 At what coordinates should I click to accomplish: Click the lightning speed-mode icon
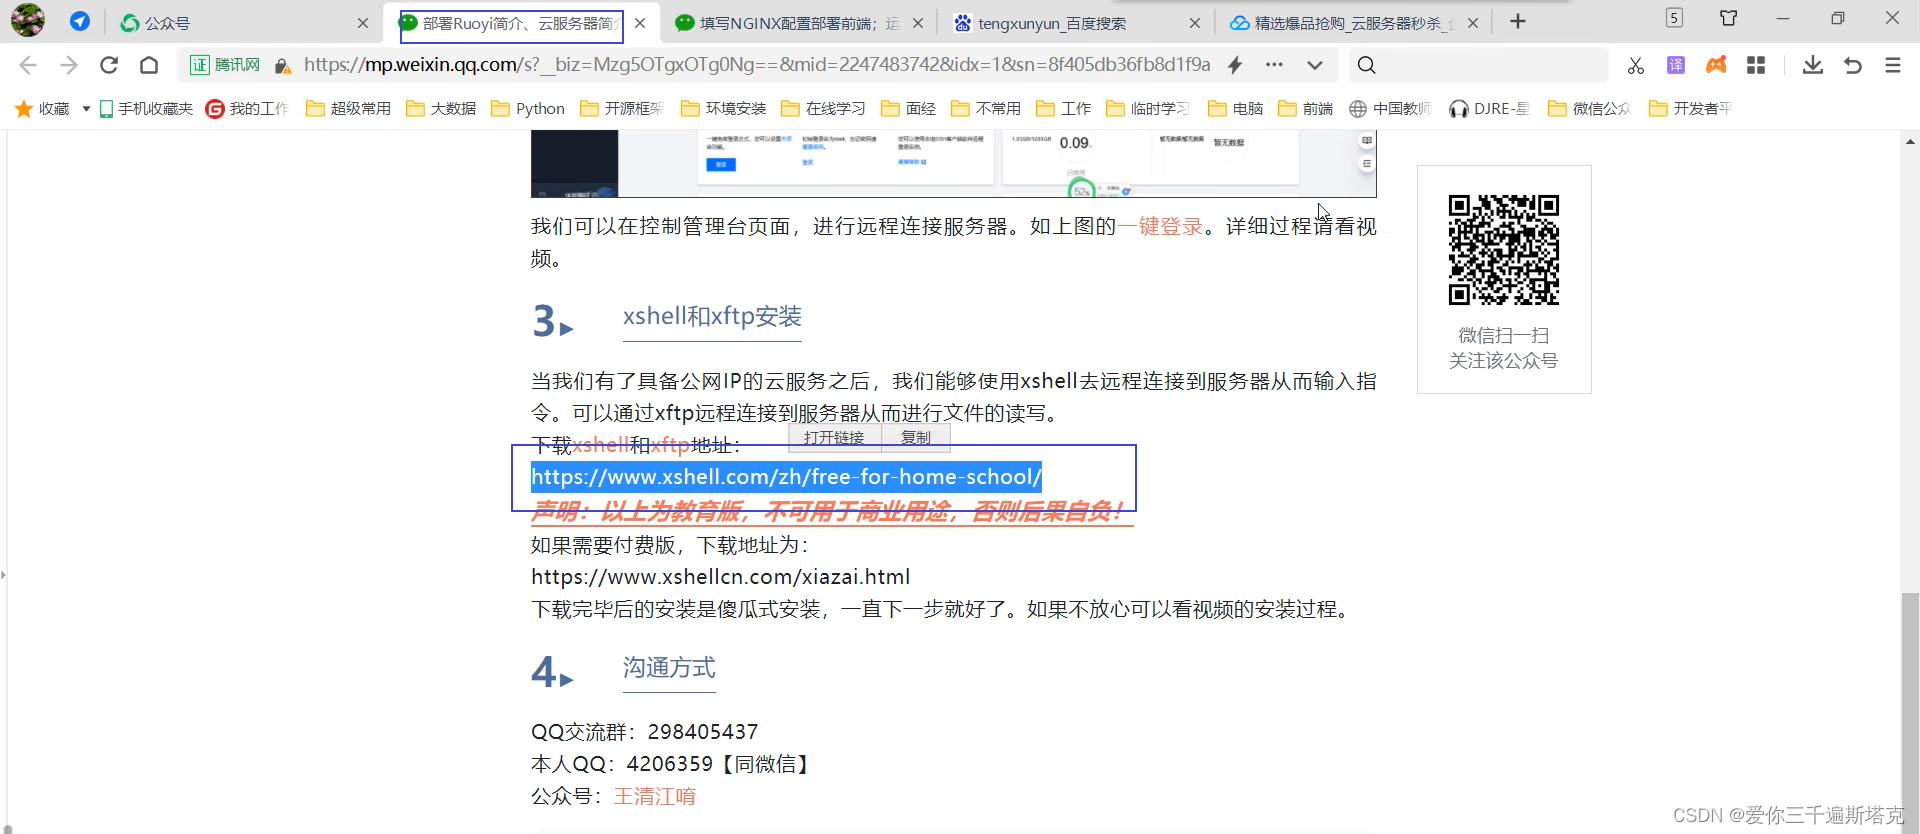tap(1235, 65)
